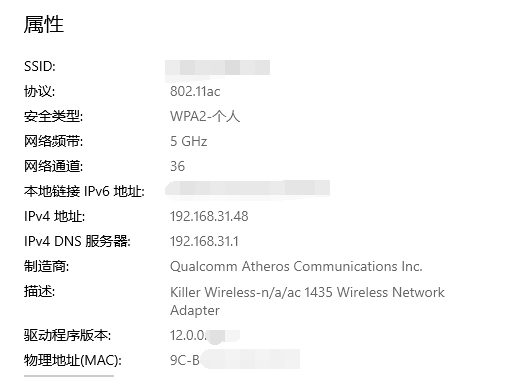Select Qualcomm Atheros Communications Inc. manufacturer text

pos(296,267)
